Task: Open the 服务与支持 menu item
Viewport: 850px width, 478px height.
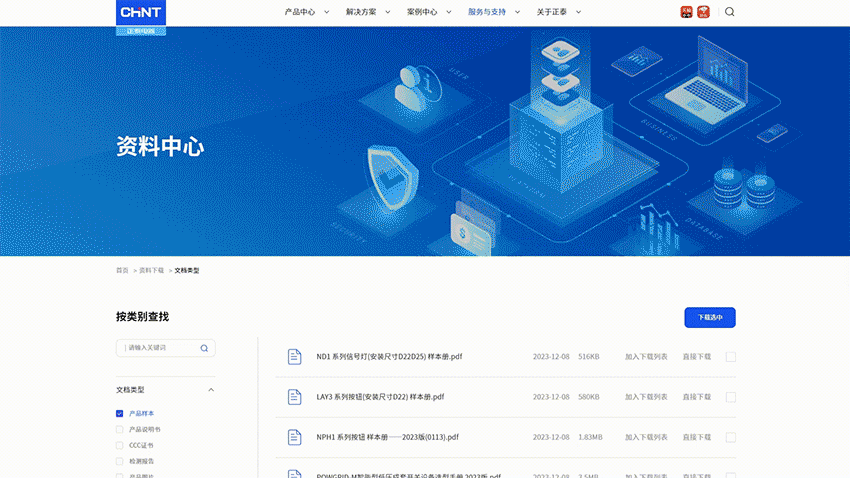Action: point(492,12)
